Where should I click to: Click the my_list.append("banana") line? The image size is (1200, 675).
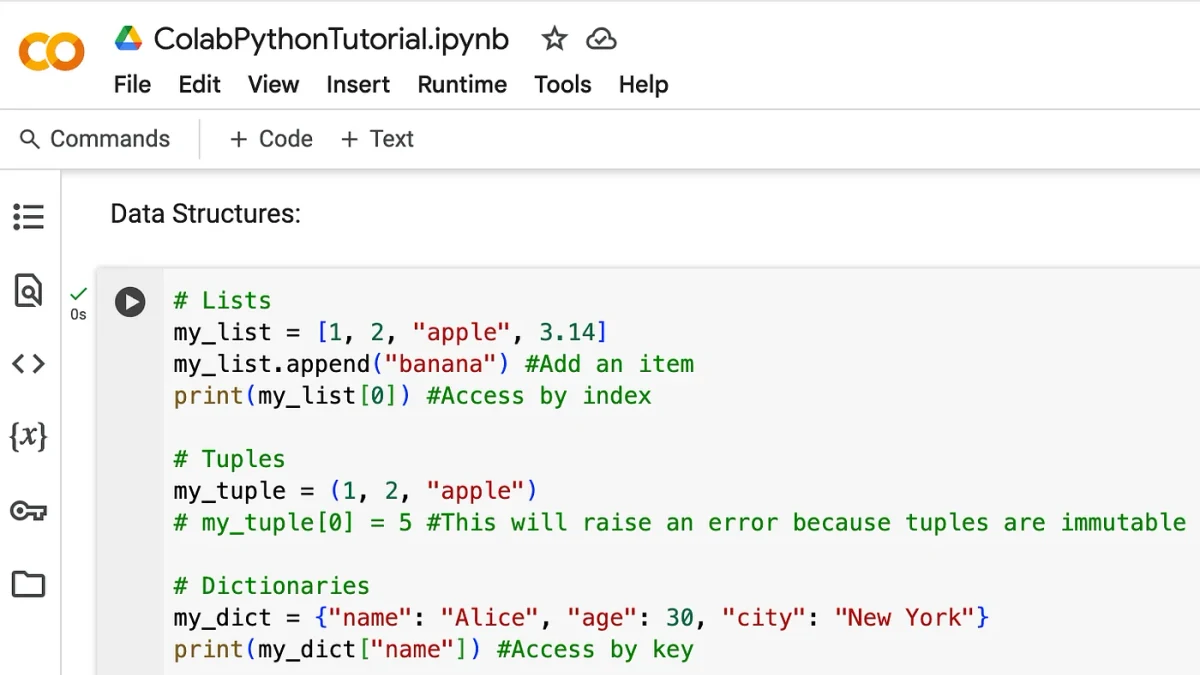[433, 364]
